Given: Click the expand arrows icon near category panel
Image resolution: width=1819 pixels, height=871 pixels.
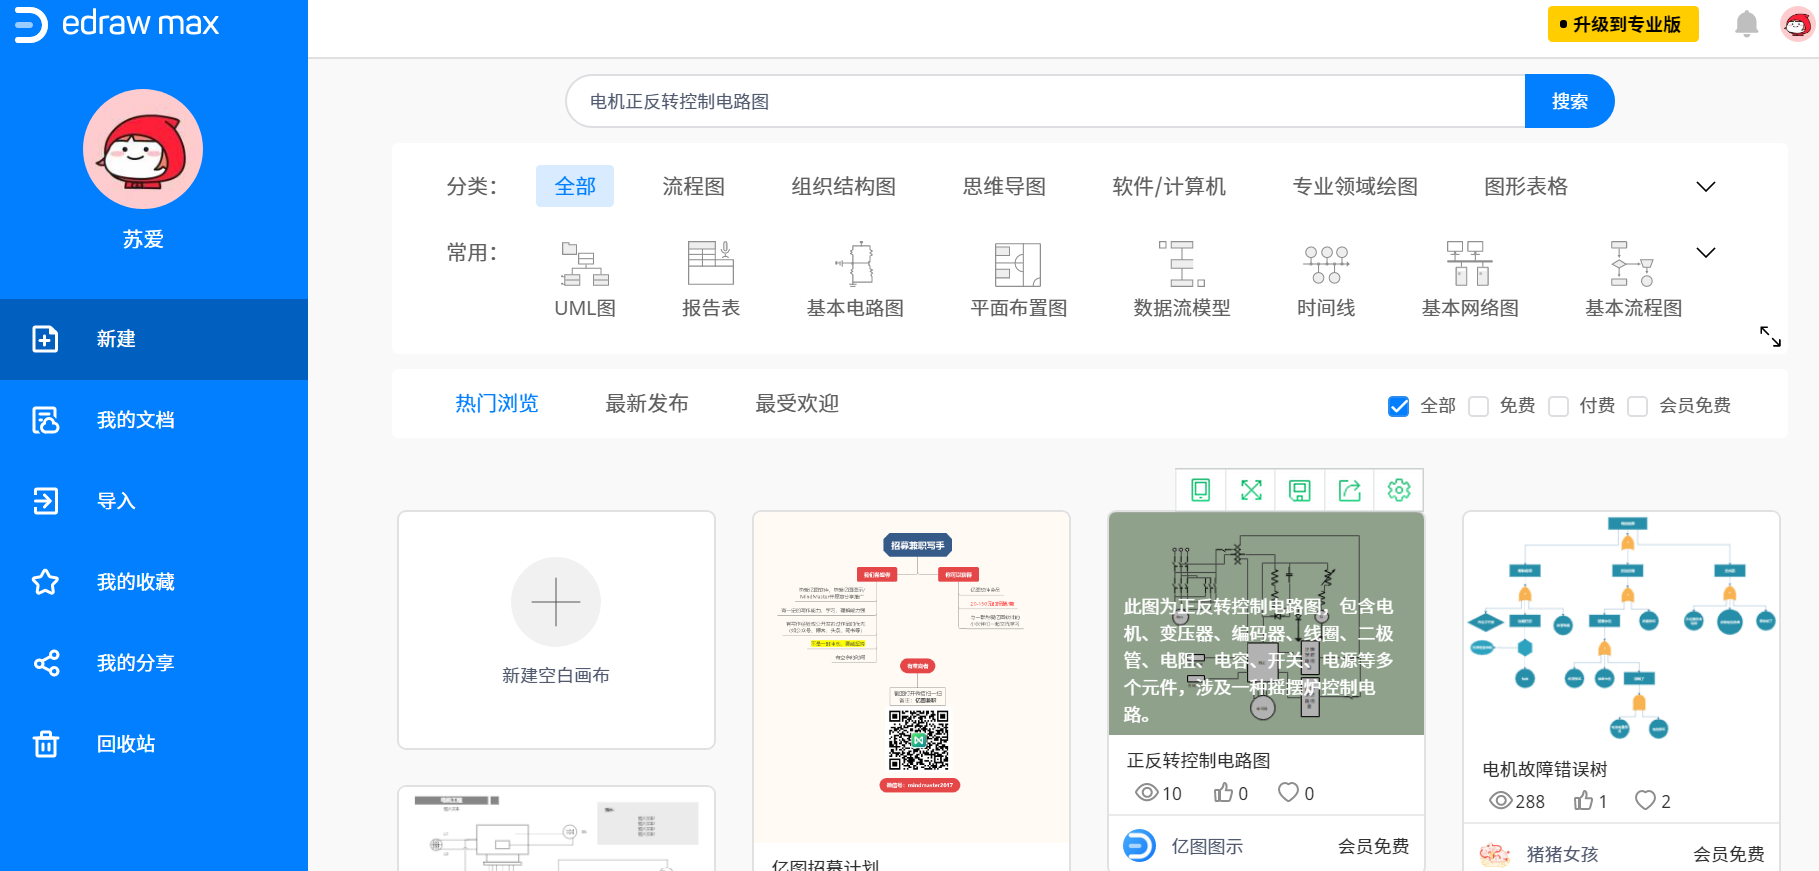Looking at the screenshot, I should click(x=1770, y=336).
